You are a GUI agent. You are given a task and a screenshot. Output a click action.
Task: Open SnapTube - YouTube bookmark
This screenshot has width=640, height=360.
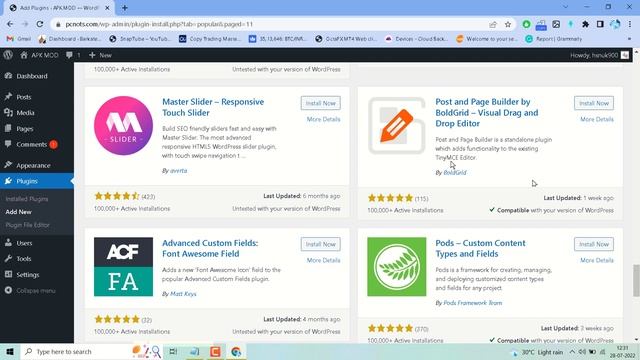click(140, 39)
